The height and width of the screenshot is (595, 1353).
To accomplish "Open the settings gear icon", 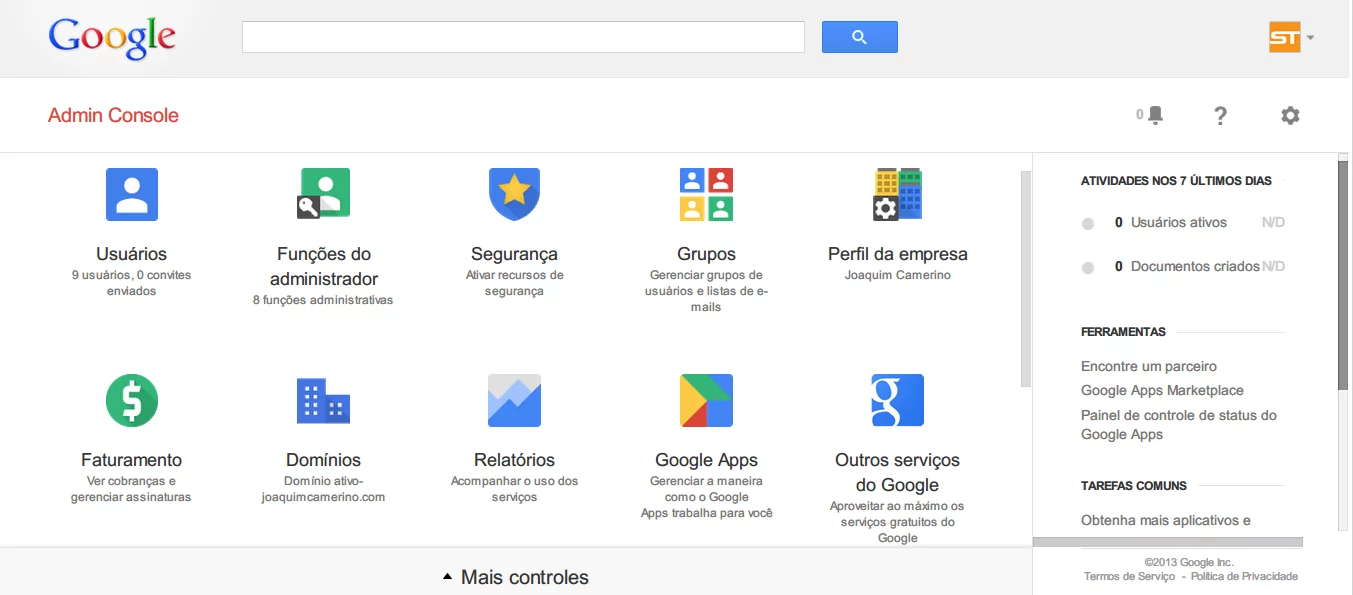I will [1290, 115].
